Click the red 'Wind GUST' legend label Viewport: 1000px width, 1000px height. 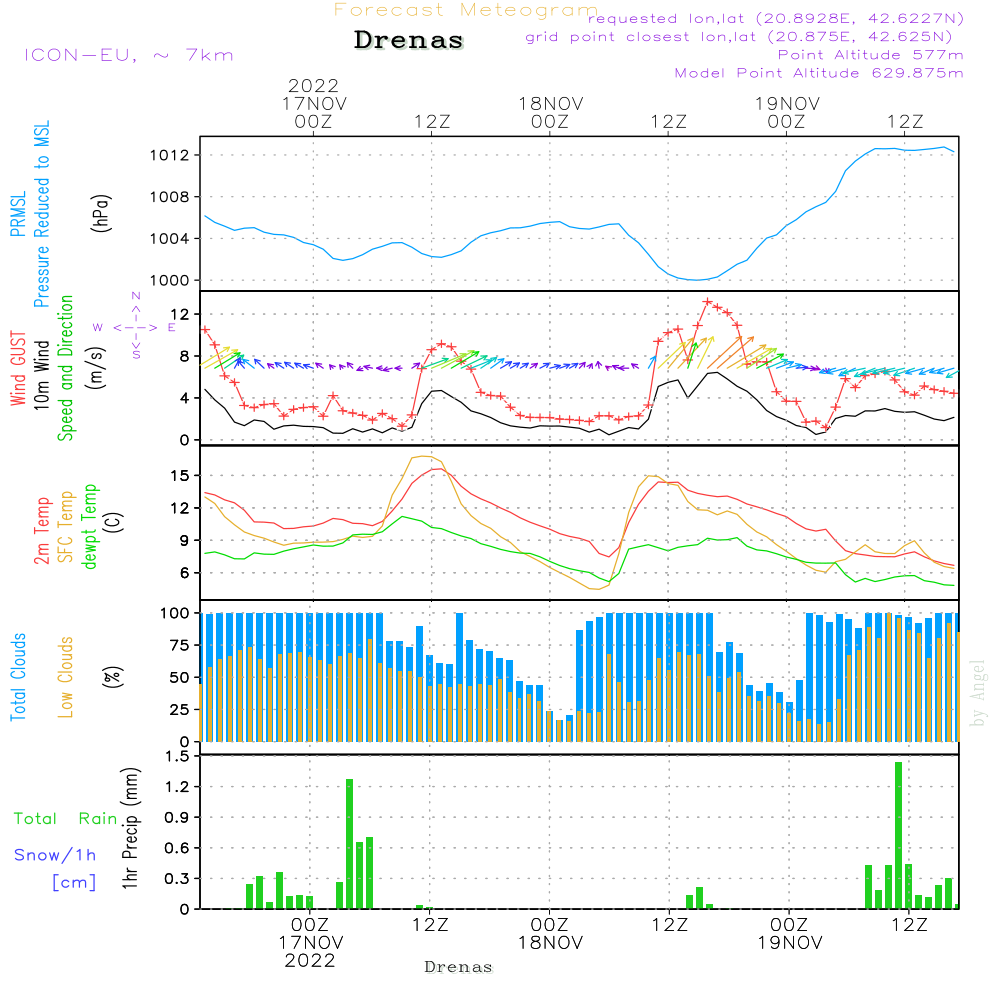click(18, 368)
